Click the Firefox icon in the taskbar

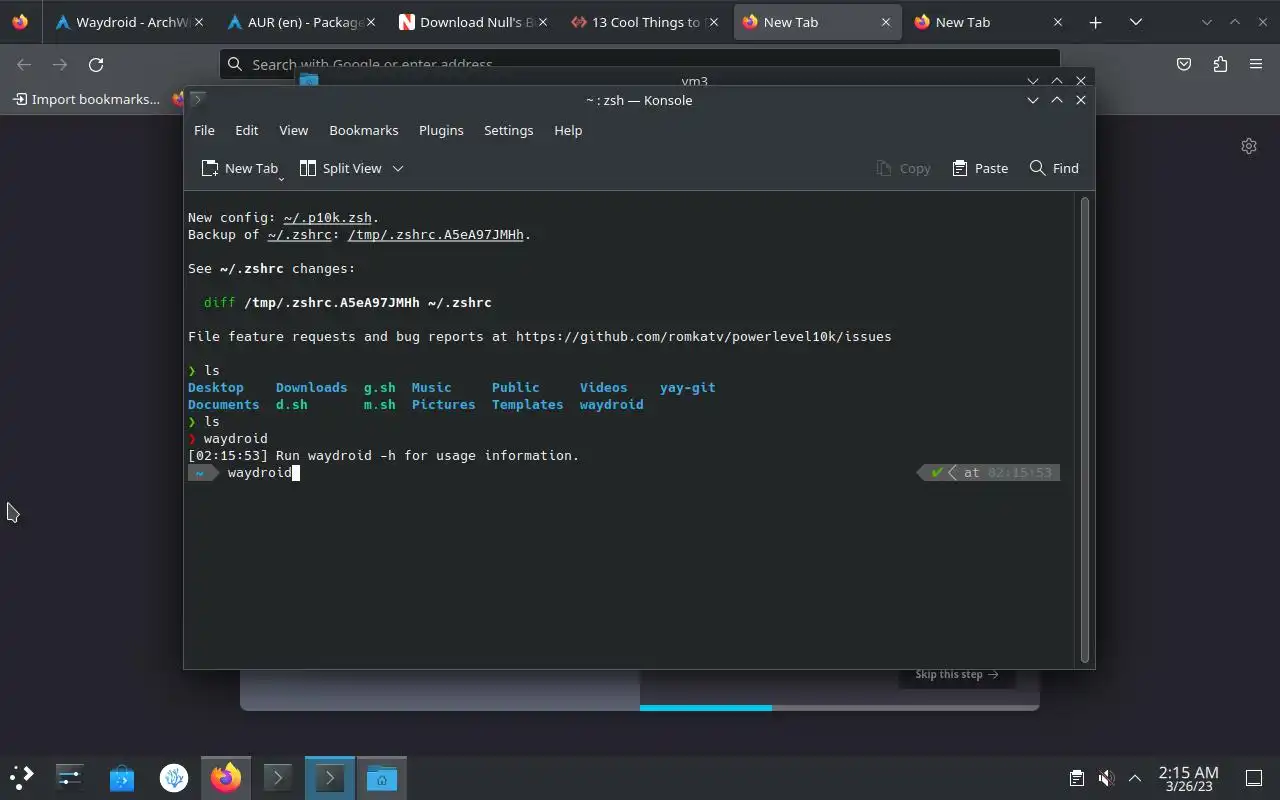(226, 777)
